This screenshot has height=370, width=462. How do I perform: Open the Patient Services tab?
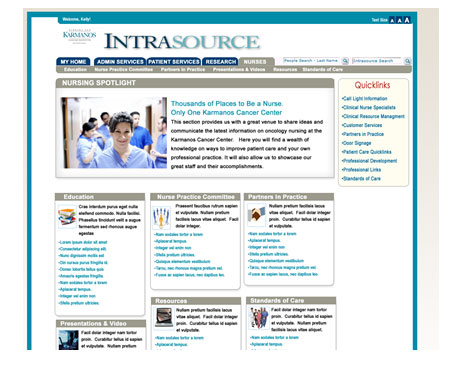pos(174,62)
